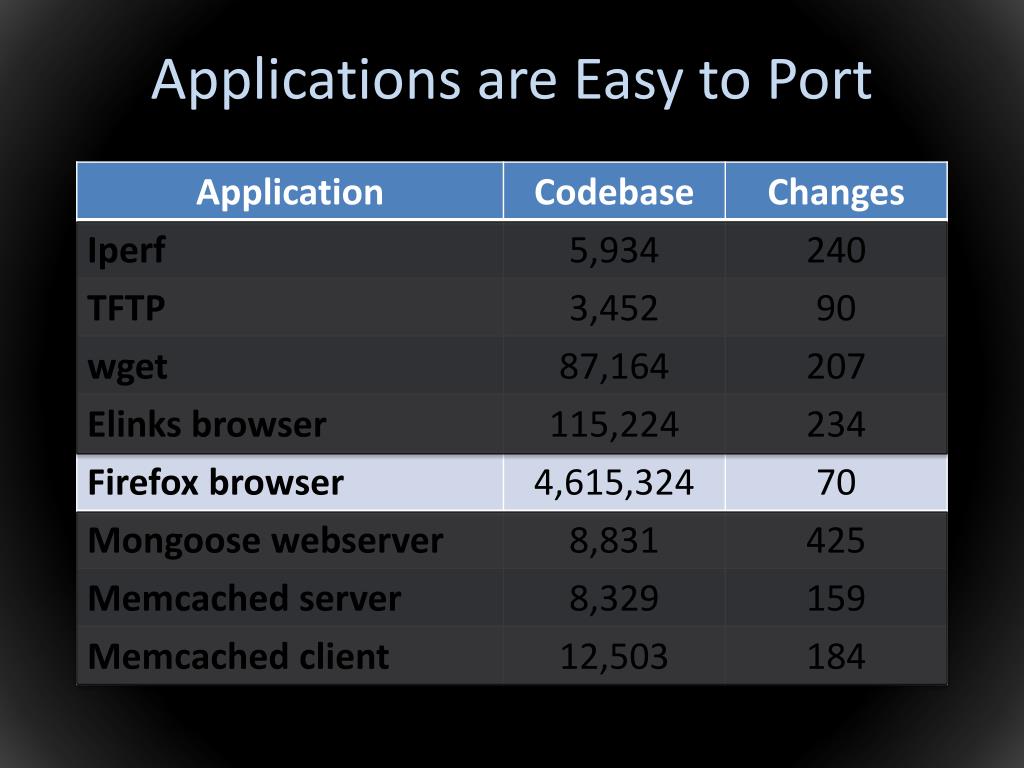Click the 'Application' column header
Screen dimensions: 1024x768
[x=290, y=191]
